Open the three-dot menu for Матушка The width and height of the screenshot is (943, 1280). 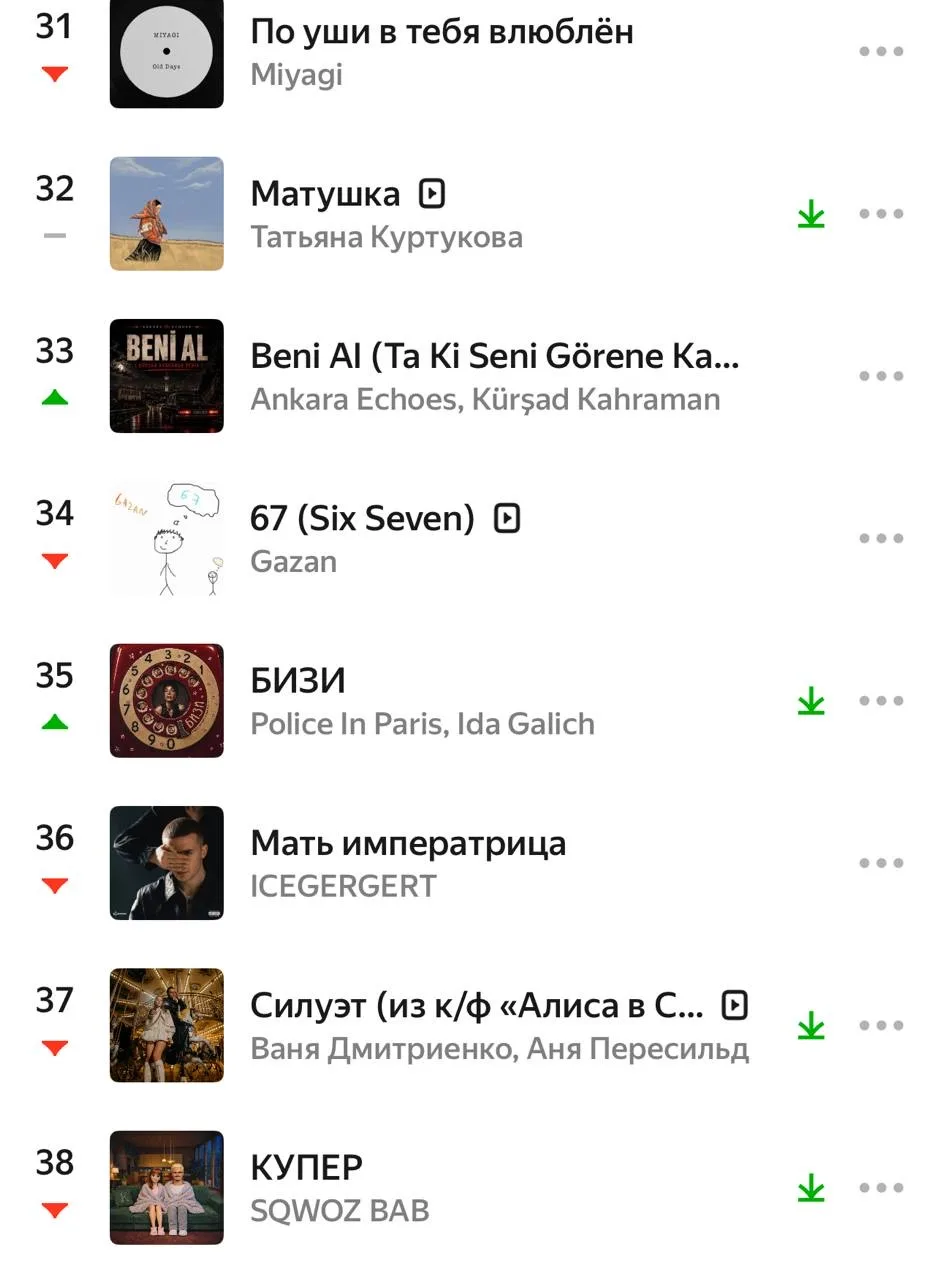[x=881, y=214]
